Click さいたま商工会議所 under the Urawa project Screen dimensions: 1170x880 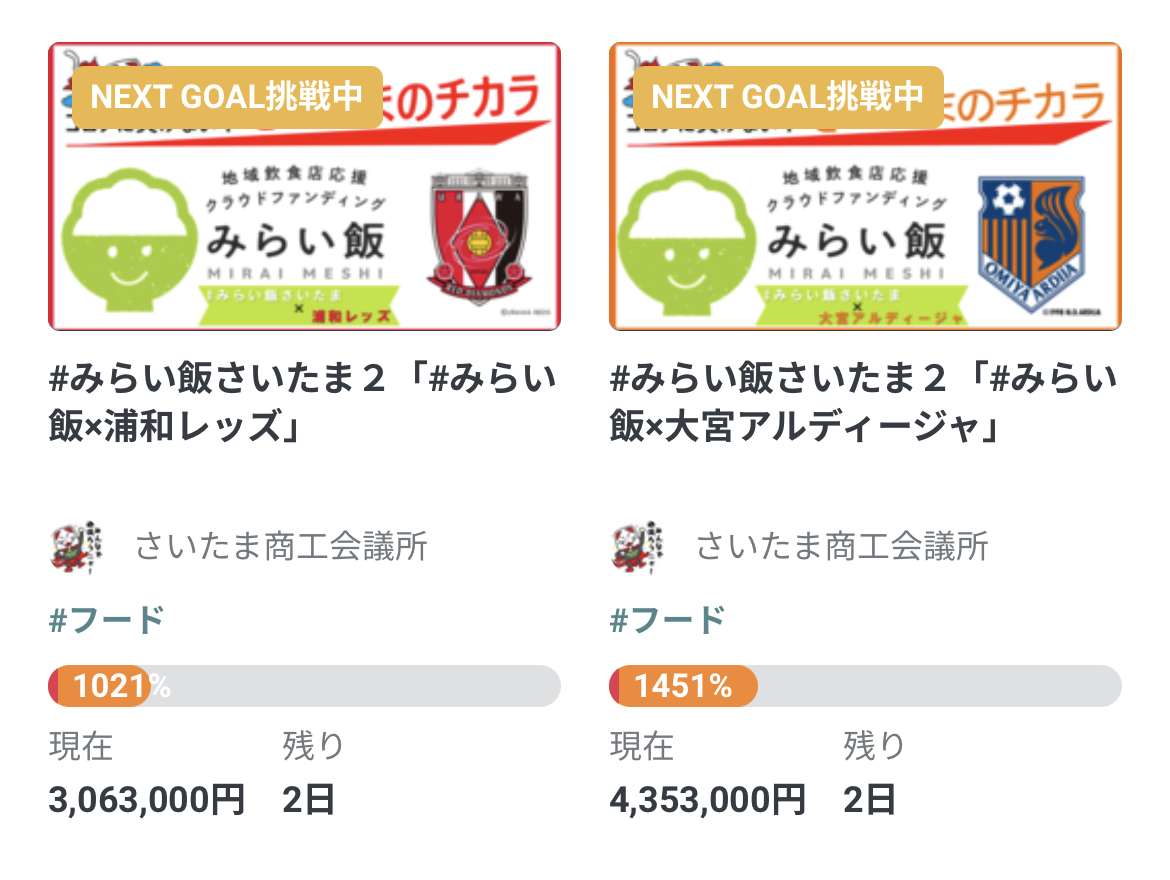tap(281, 546)
